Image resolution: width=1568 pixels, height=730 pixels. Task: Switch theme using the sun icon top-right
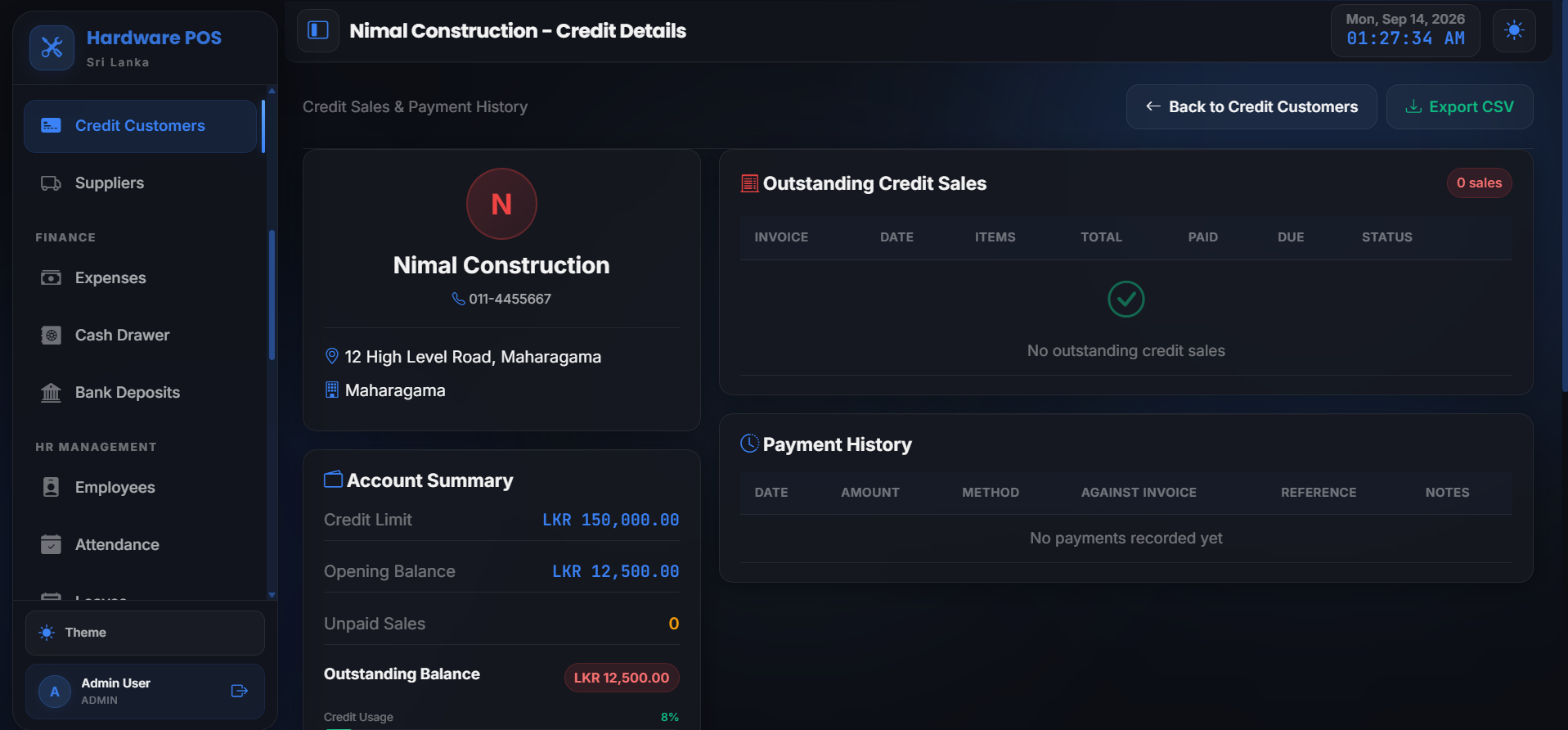click(x=1514, y=30)
